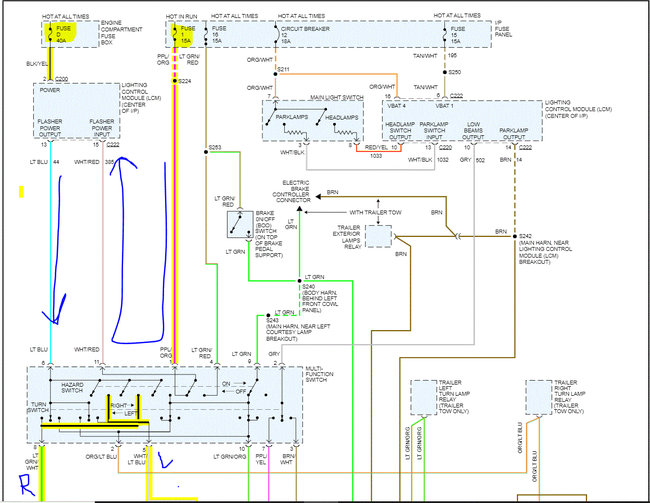The image size is (650, 503).
Task: Select the WHT/LT BLU wire label
Action: pos(136,459)
